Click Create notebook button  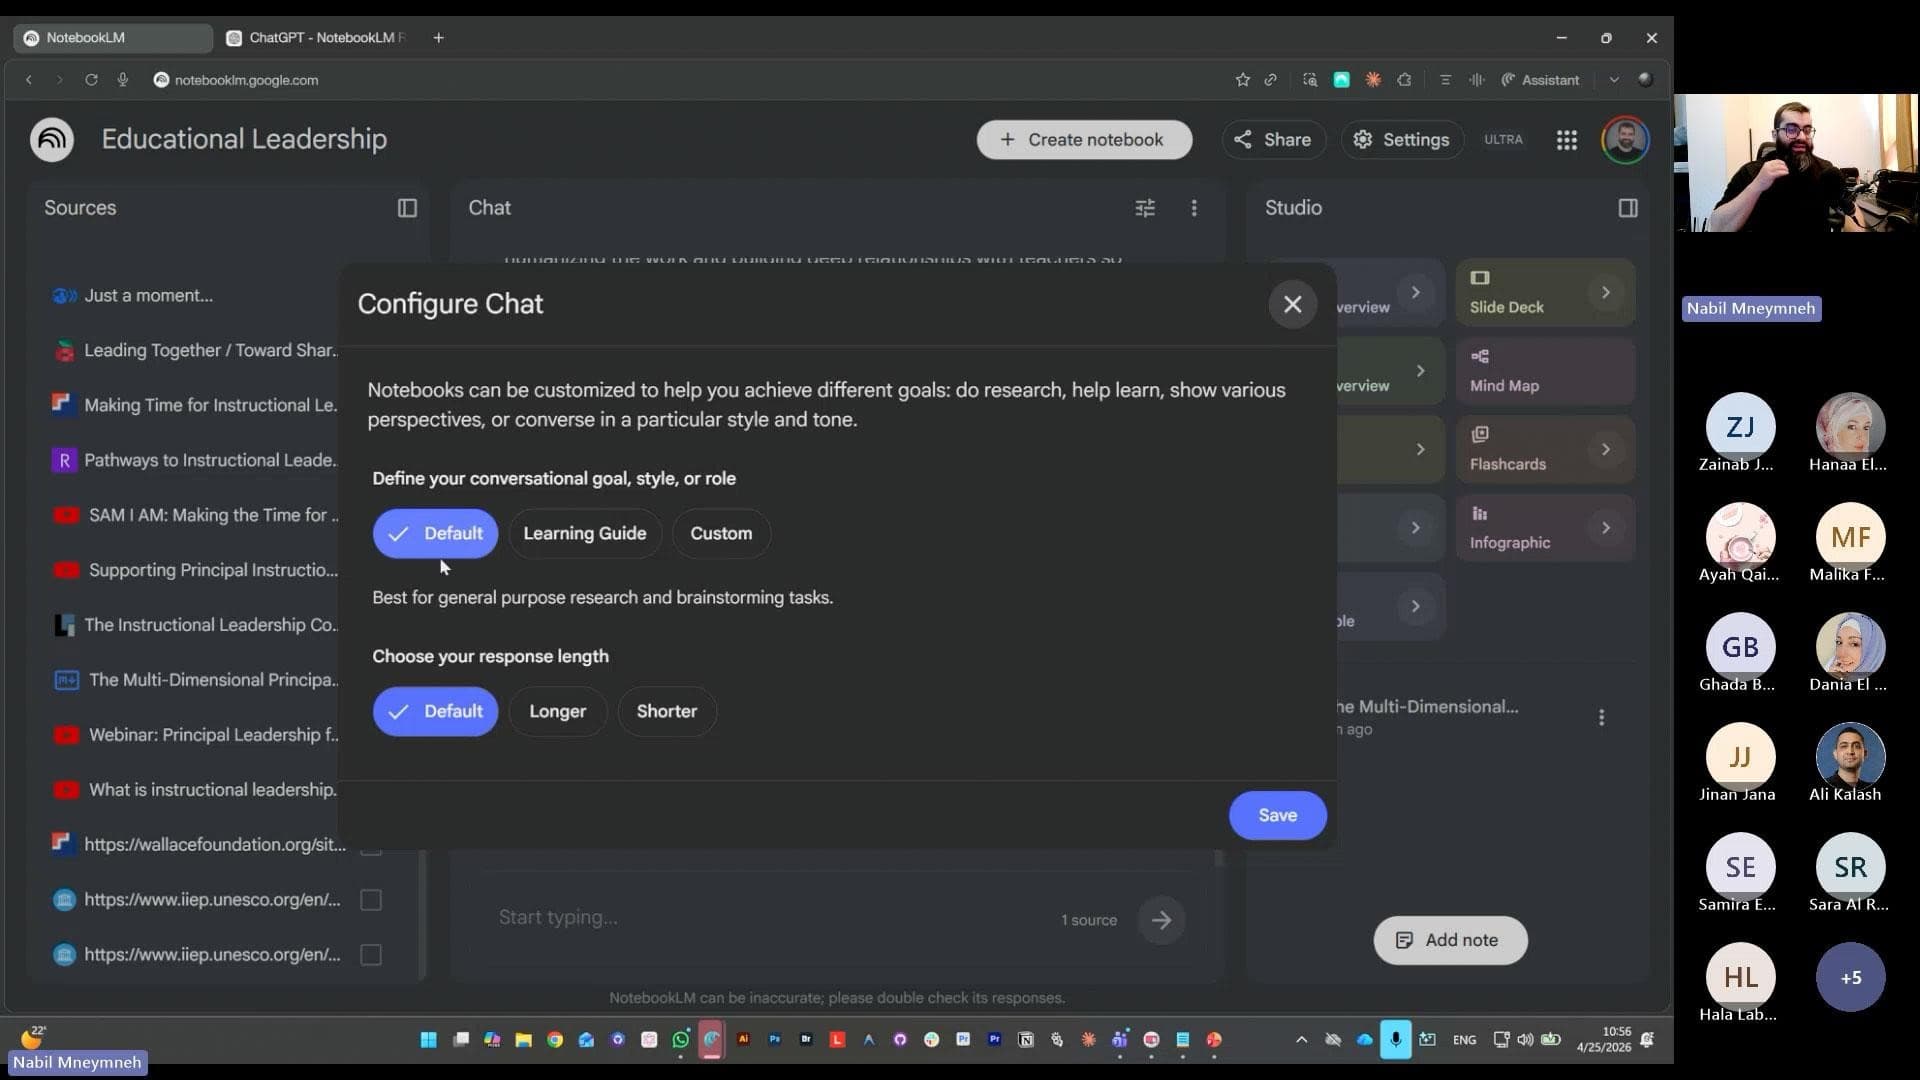(x=1084, y=140)
